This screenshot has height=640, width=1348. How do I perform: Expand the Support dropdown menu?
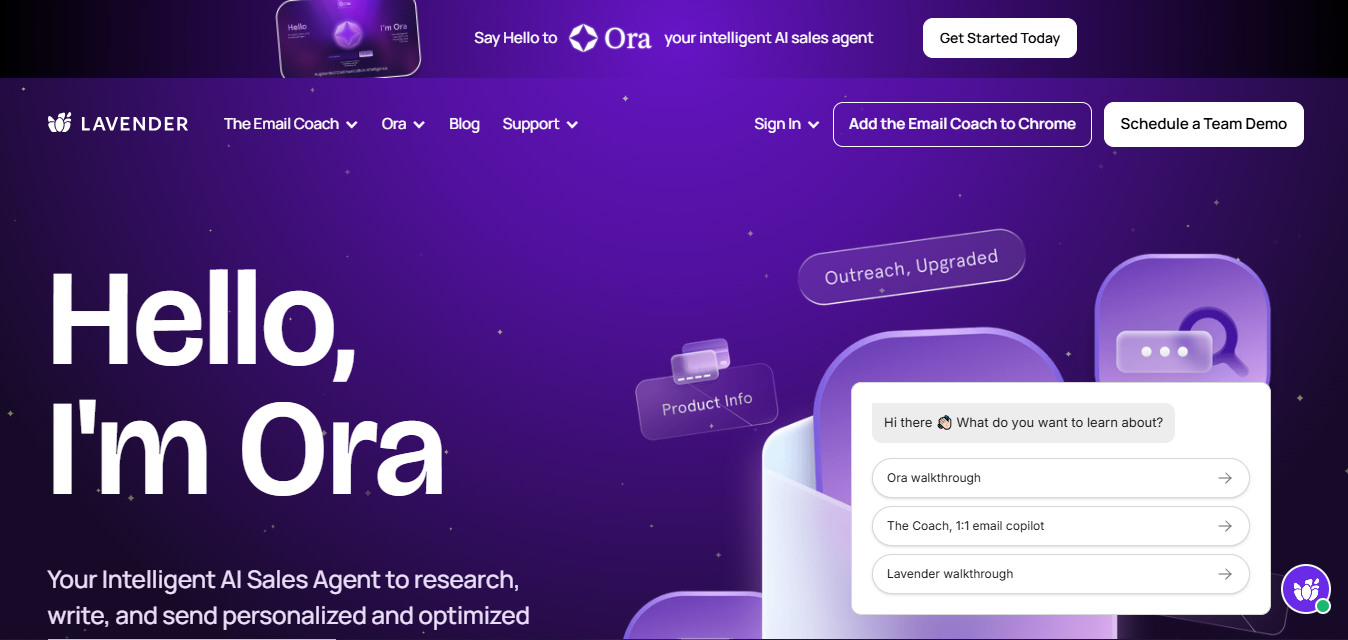coord(540,124)
